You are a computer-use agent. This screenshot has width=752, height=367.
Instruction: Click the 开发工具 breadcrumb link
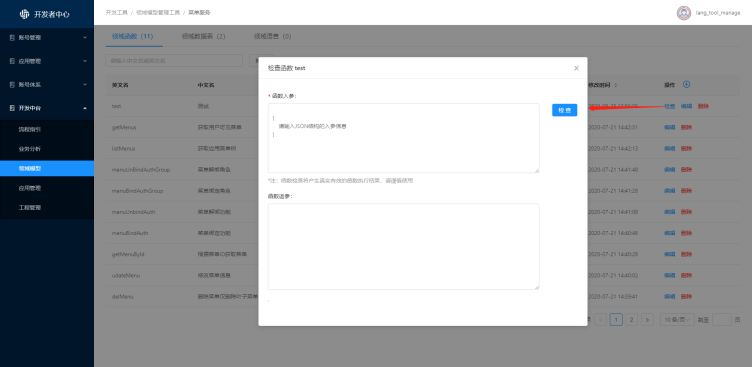(x=117, y=12)
